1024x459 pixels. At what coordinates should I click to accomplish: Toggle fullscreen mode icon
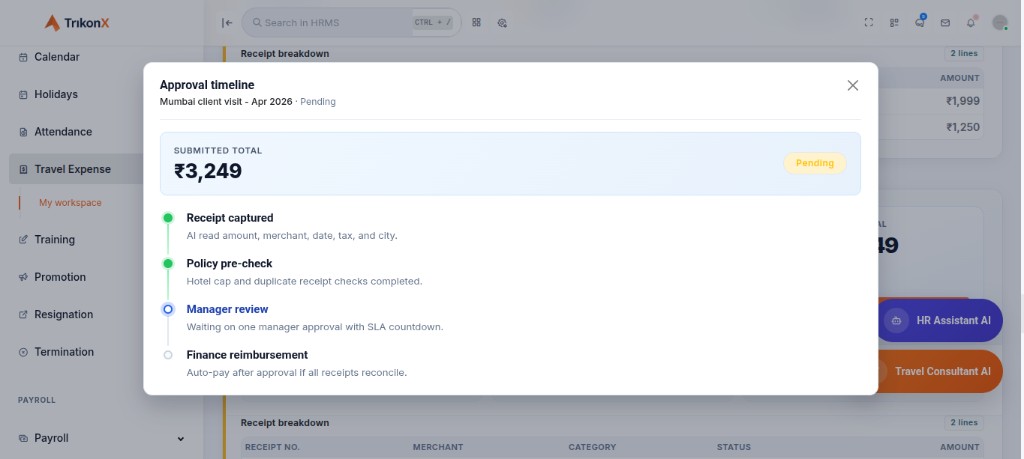[869, 22]
